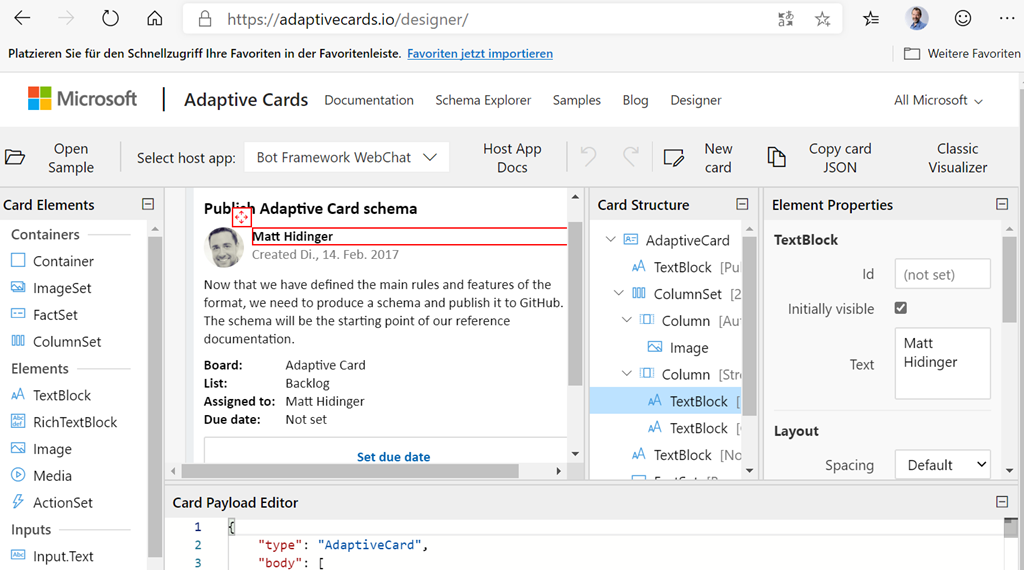1024x570 pixels.
Task: Select the ActionSet element icon
Action: pos(18,501)
